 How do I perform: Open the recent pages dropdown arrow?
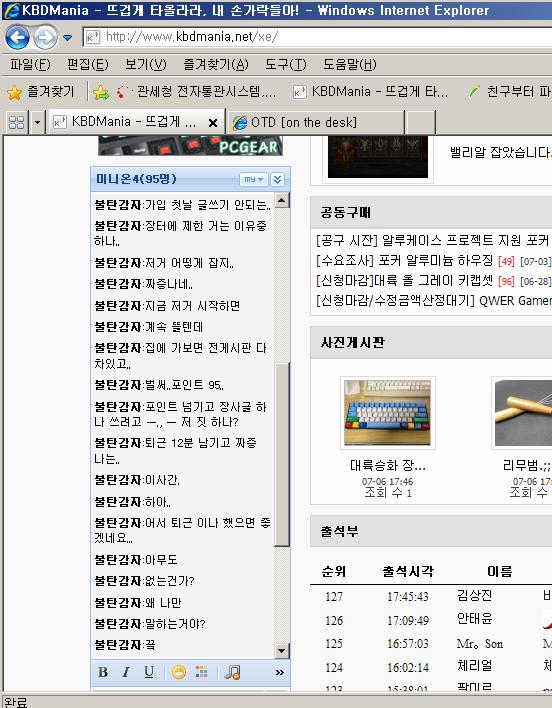coord(68,38)
